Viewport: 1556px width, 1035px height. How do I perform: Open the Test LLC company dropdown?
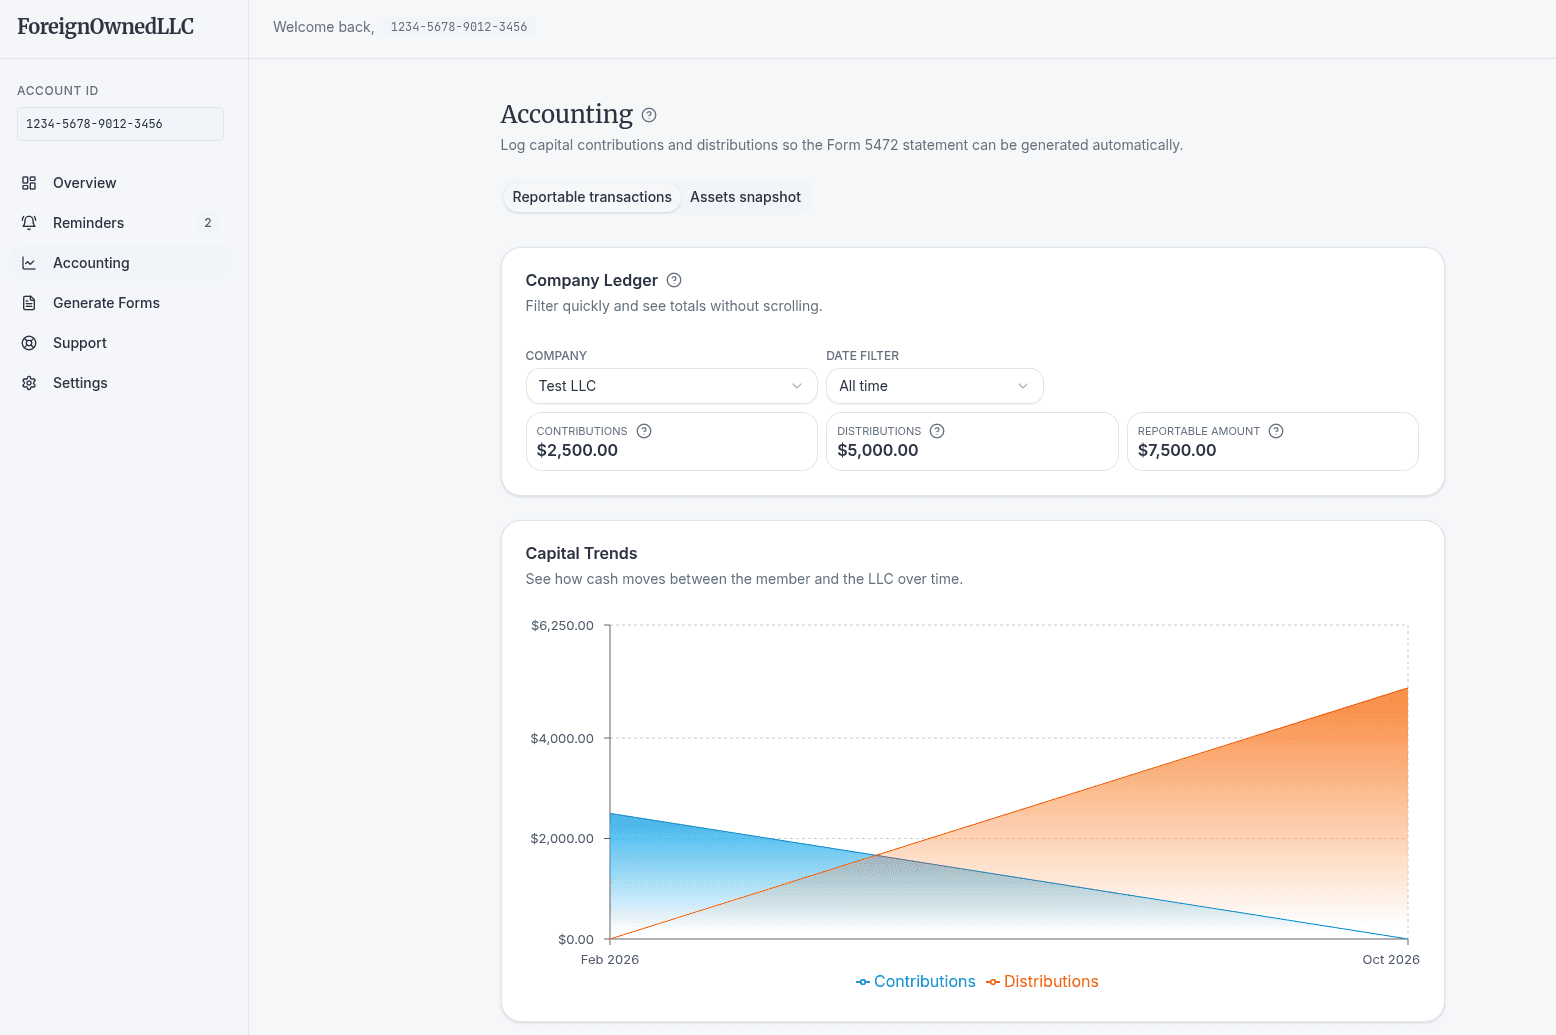click(x=671, y=386)
